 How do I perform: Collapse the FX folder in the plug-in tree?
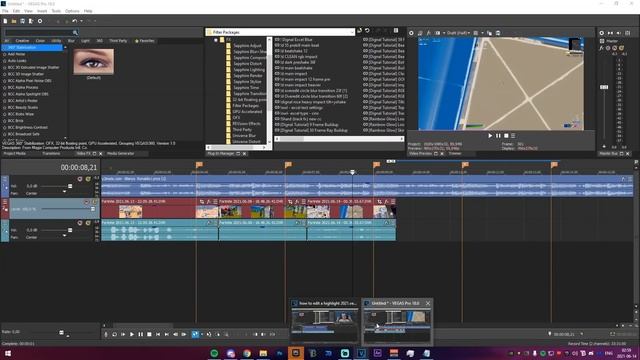(x=216, y=40)
